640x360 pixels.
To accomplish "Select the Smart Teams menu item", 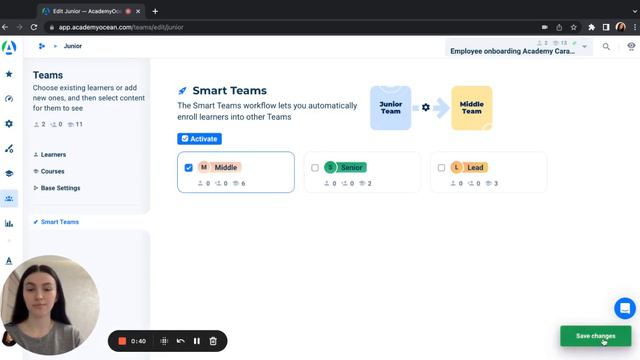I will pyautogui.click(x=56, y=222).
